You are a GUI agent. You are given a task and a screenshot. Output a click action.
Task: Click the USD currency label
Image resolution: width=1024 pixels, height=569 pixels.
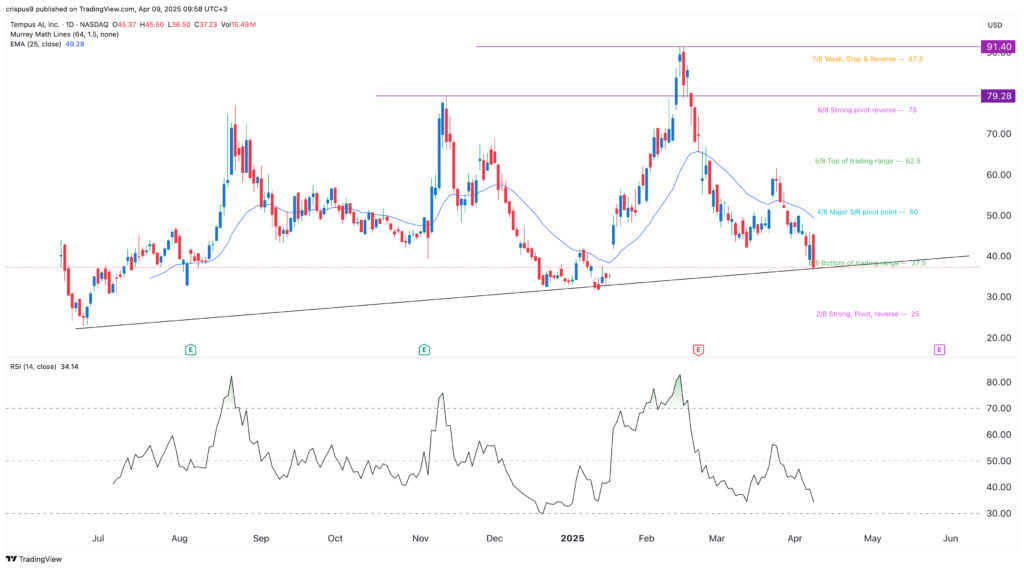(x=995, y=25)
